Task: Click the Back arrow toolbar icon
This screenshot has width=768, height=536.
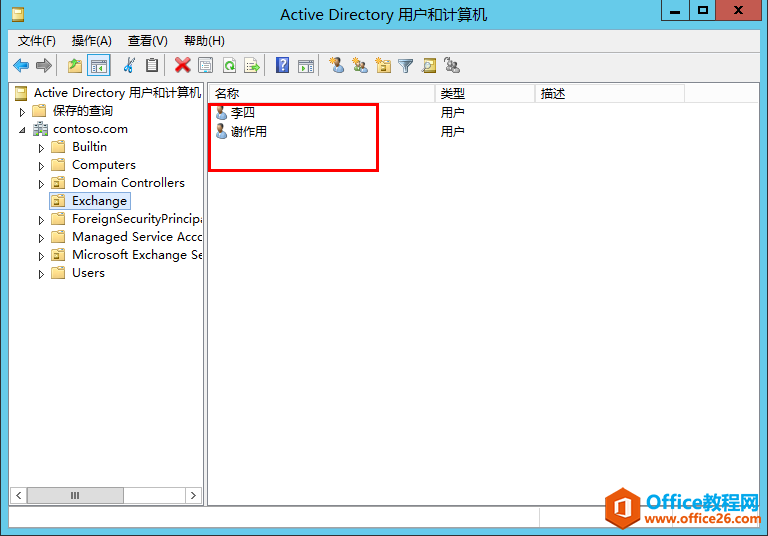Action: click(x=21, y=65)
